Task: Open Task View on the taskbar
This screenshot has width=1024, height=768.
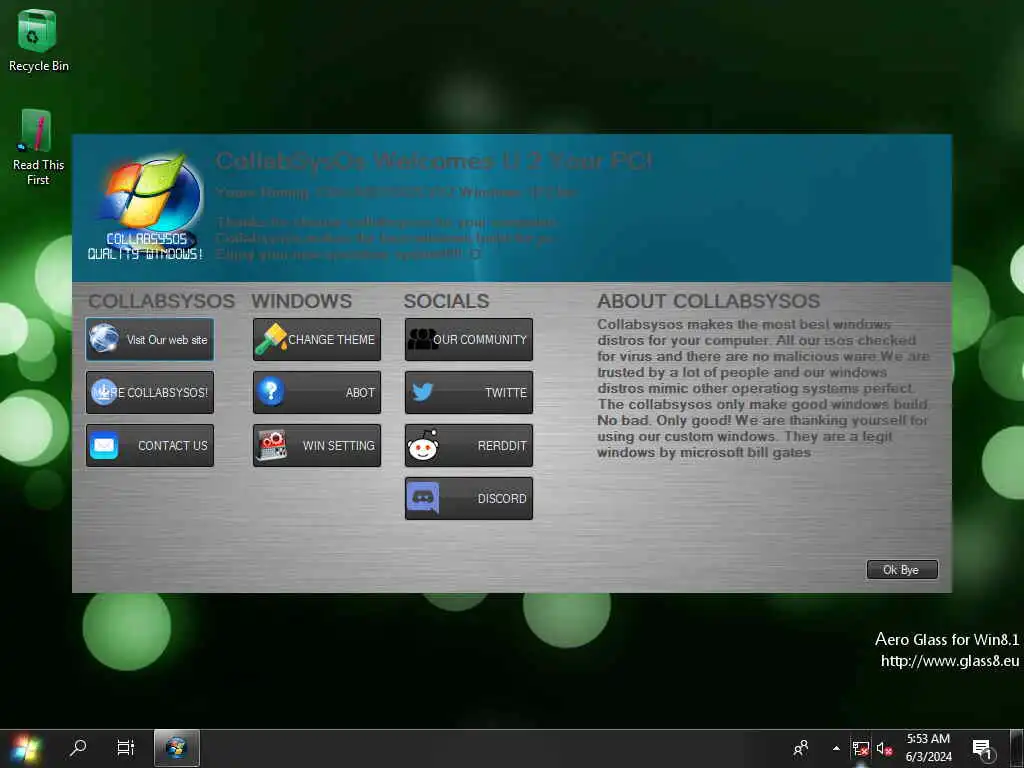Action: 125,748
